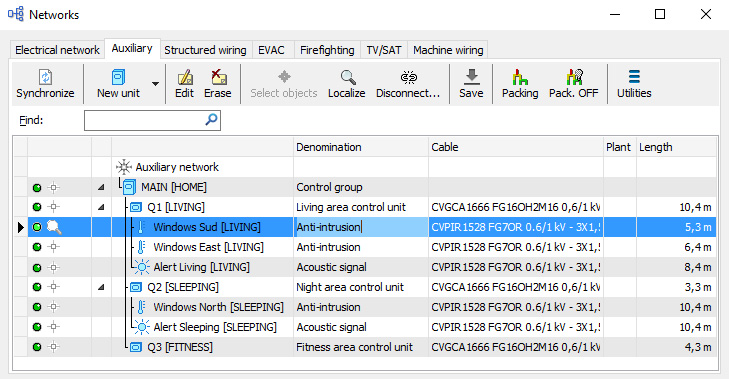Click the Disconnect chain icon
The width and height of the screenshot is (729, 379).
(x=408, y=77)
